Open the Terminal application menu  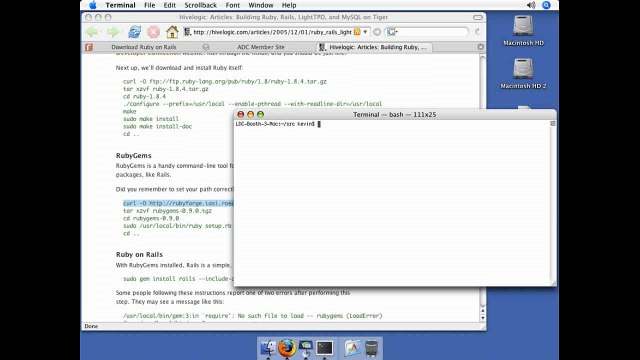pos(120,5)
